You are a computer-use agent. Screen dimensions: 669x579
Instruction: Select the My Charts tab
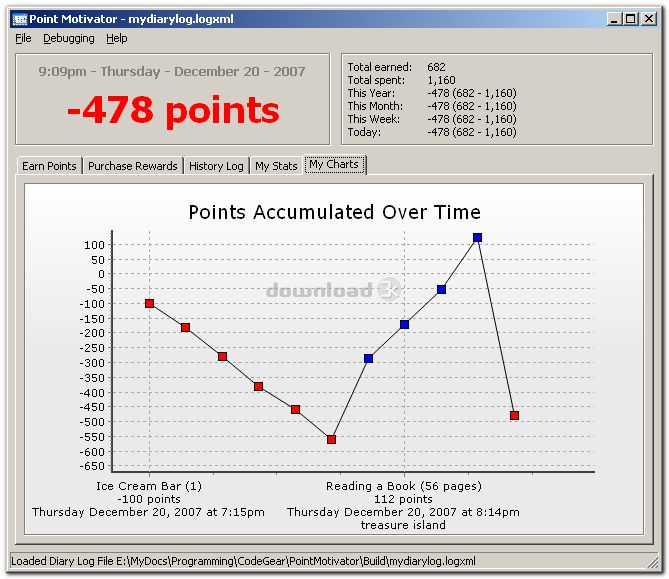[x=334, y=165]
